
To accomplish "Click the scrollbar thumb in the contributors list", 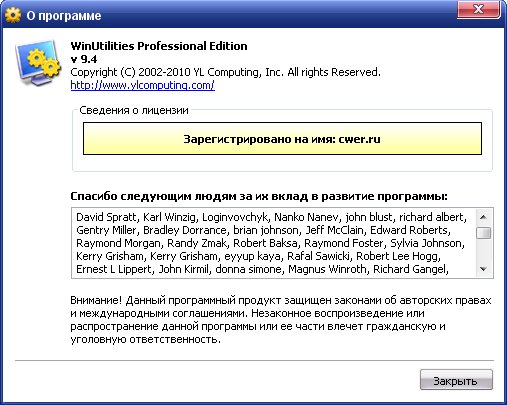I will tap(483, 233).
